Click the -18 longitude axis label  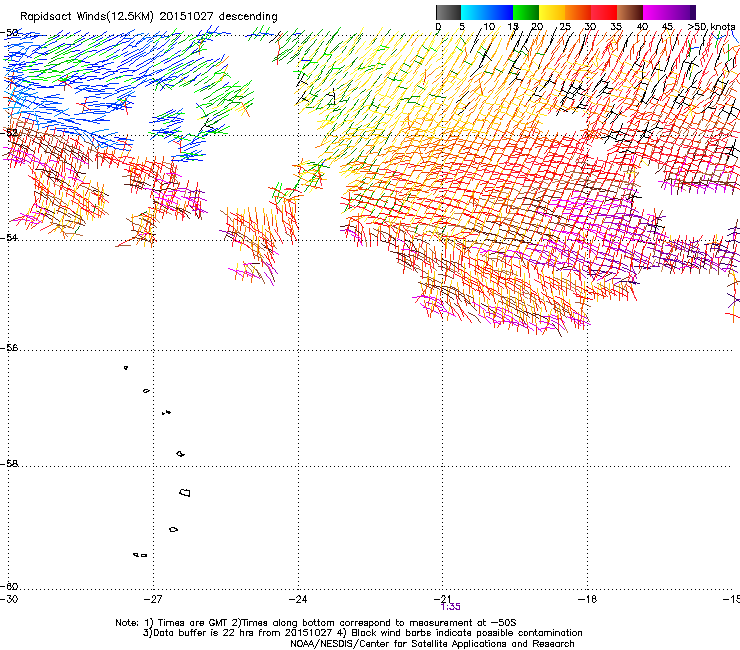click(588, 599)
